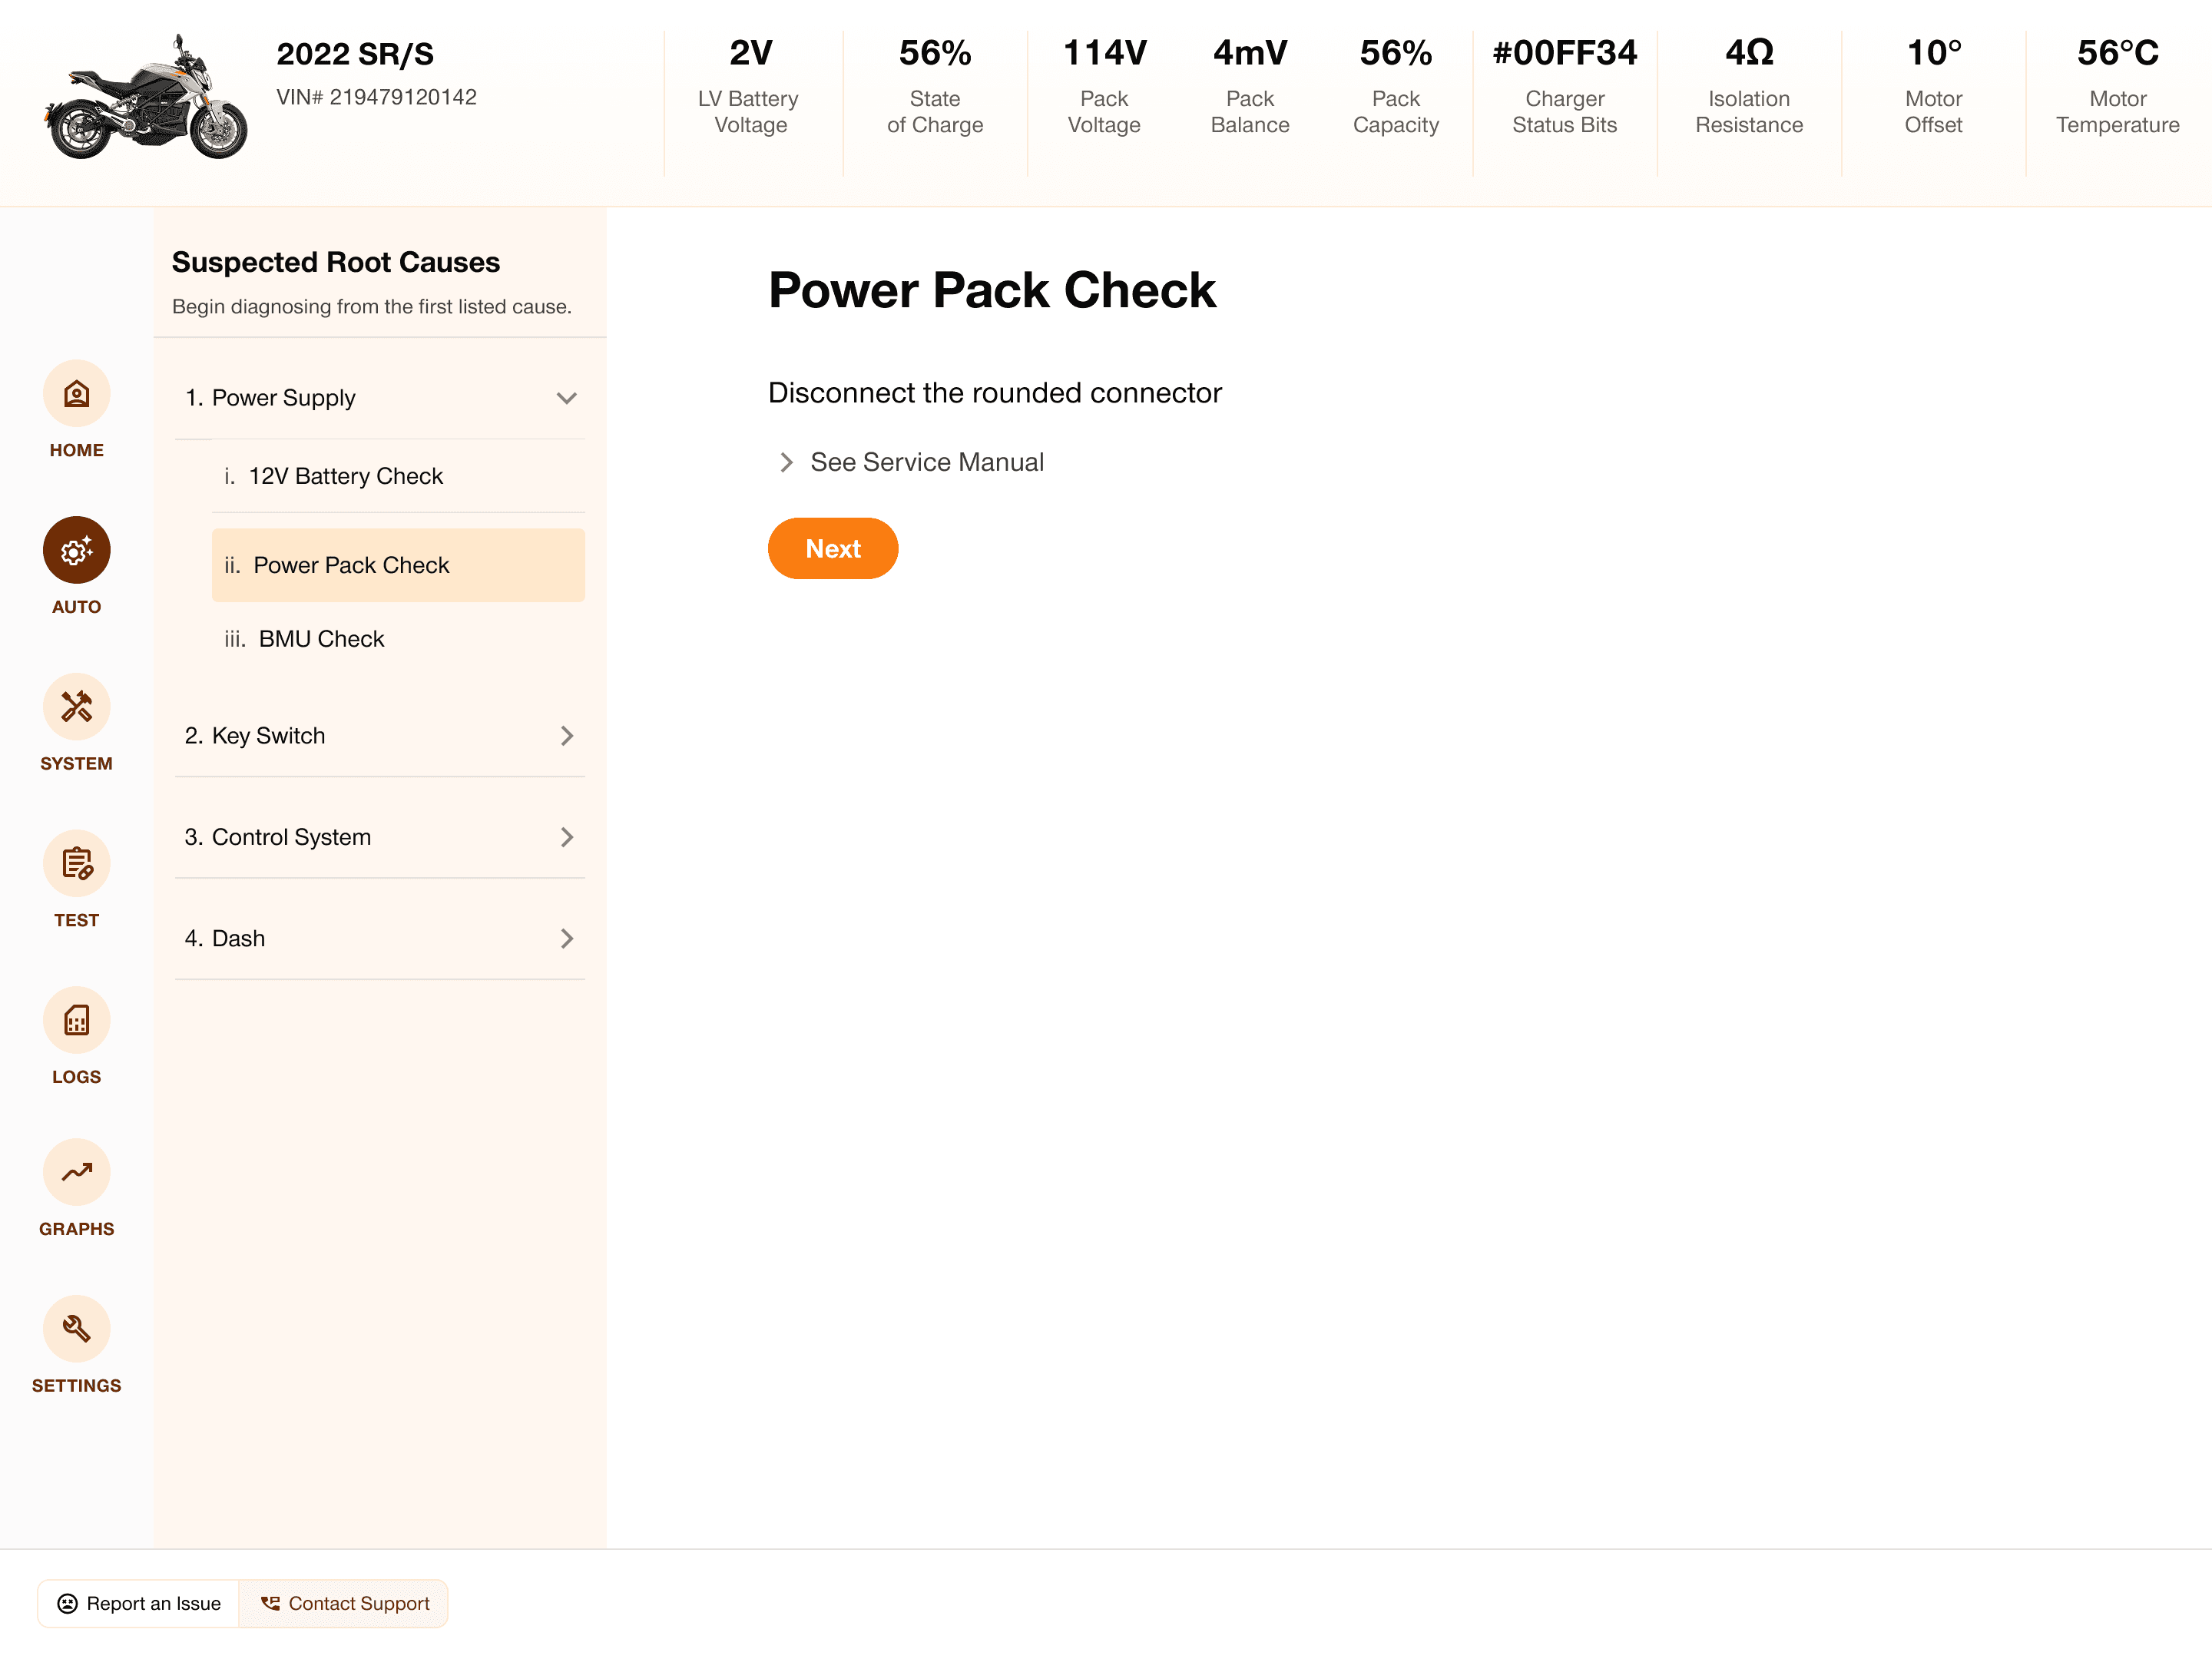Click the motorcycle thumbnail image

pyautogui.click(x=145, y=97)
